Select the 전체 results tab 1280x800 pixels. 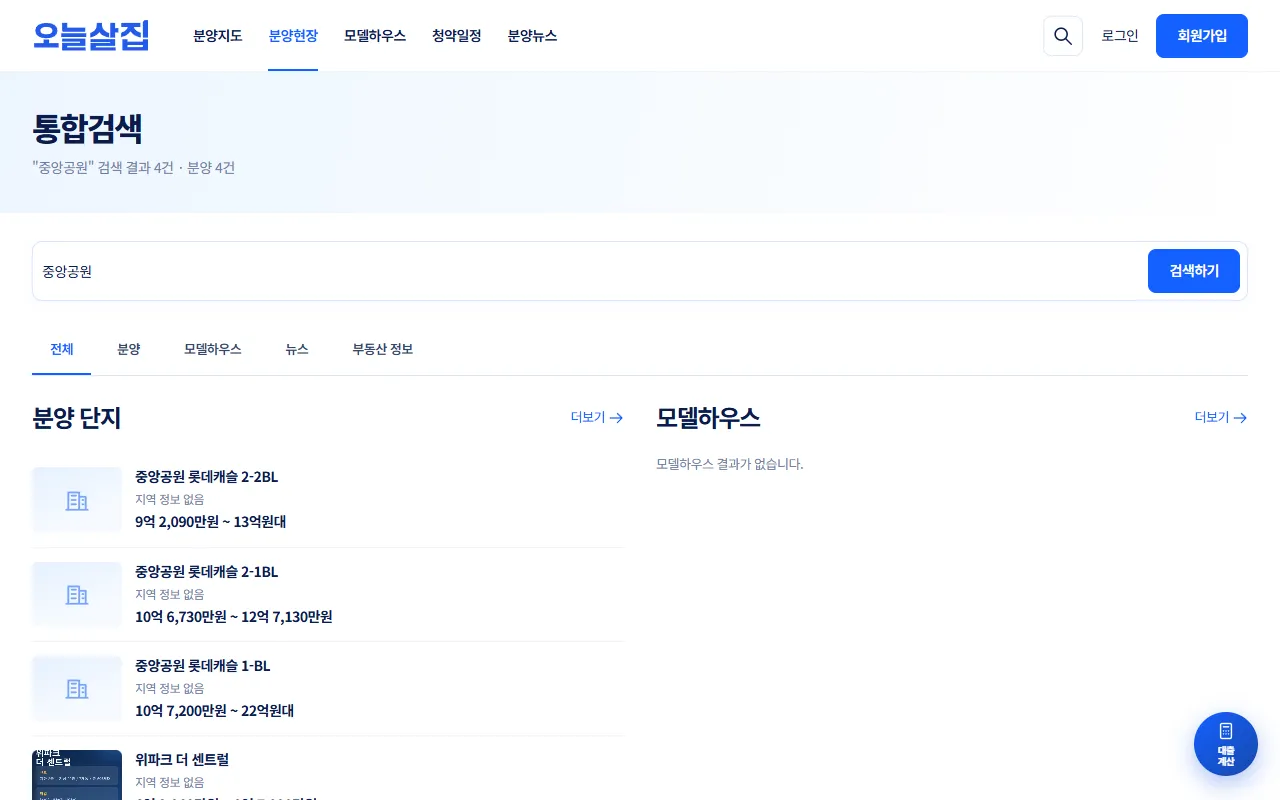tap(62, 350)
